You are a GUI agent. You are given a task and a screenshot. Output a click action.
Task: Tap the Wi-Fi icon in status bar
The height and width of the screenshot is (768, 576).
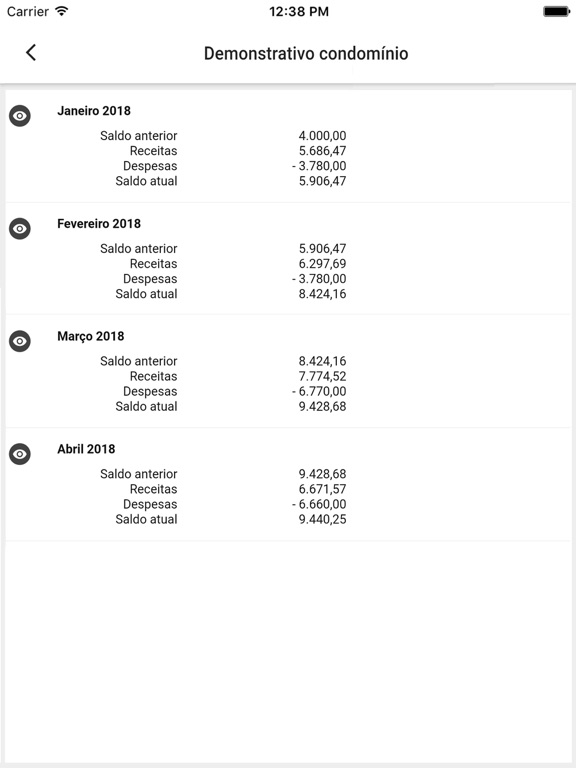point(62,11)
